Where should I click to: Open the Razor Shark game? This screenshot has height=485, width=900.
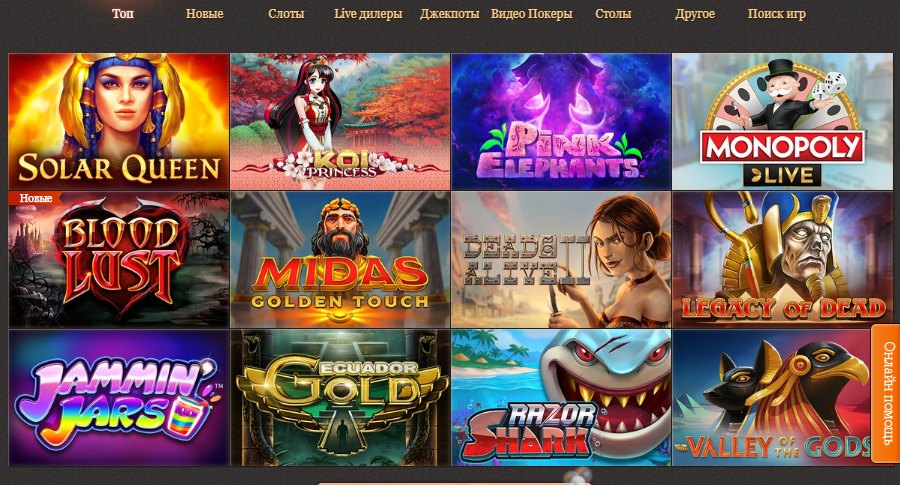tap(561, 398)
